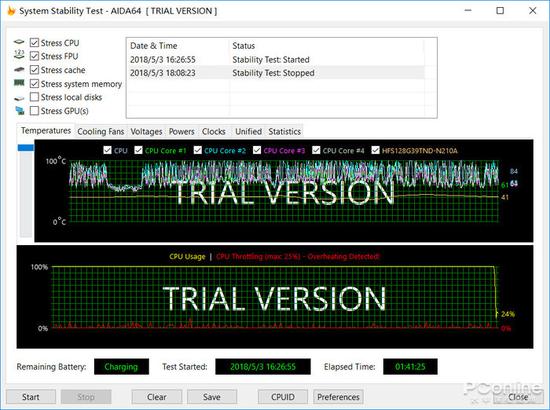Click the cache chip icon beside Stress cache

(19, 69)
